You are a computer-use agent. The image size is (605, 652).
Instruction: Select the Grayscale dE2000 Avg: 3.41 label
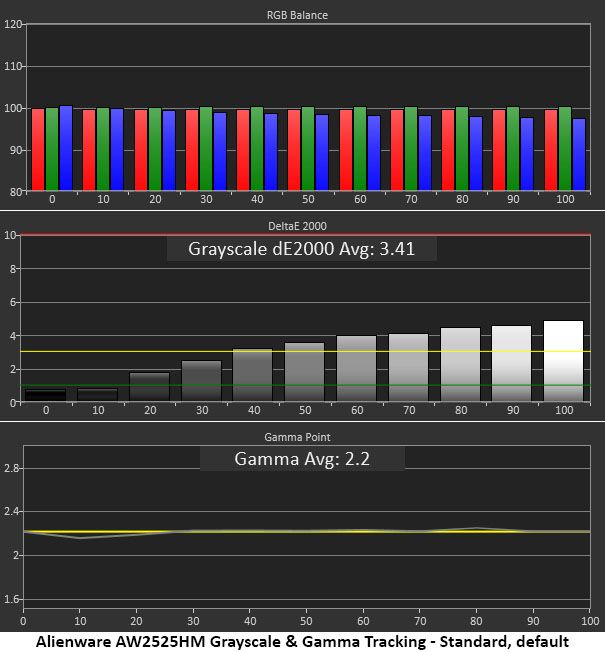[x=301, y=249]
